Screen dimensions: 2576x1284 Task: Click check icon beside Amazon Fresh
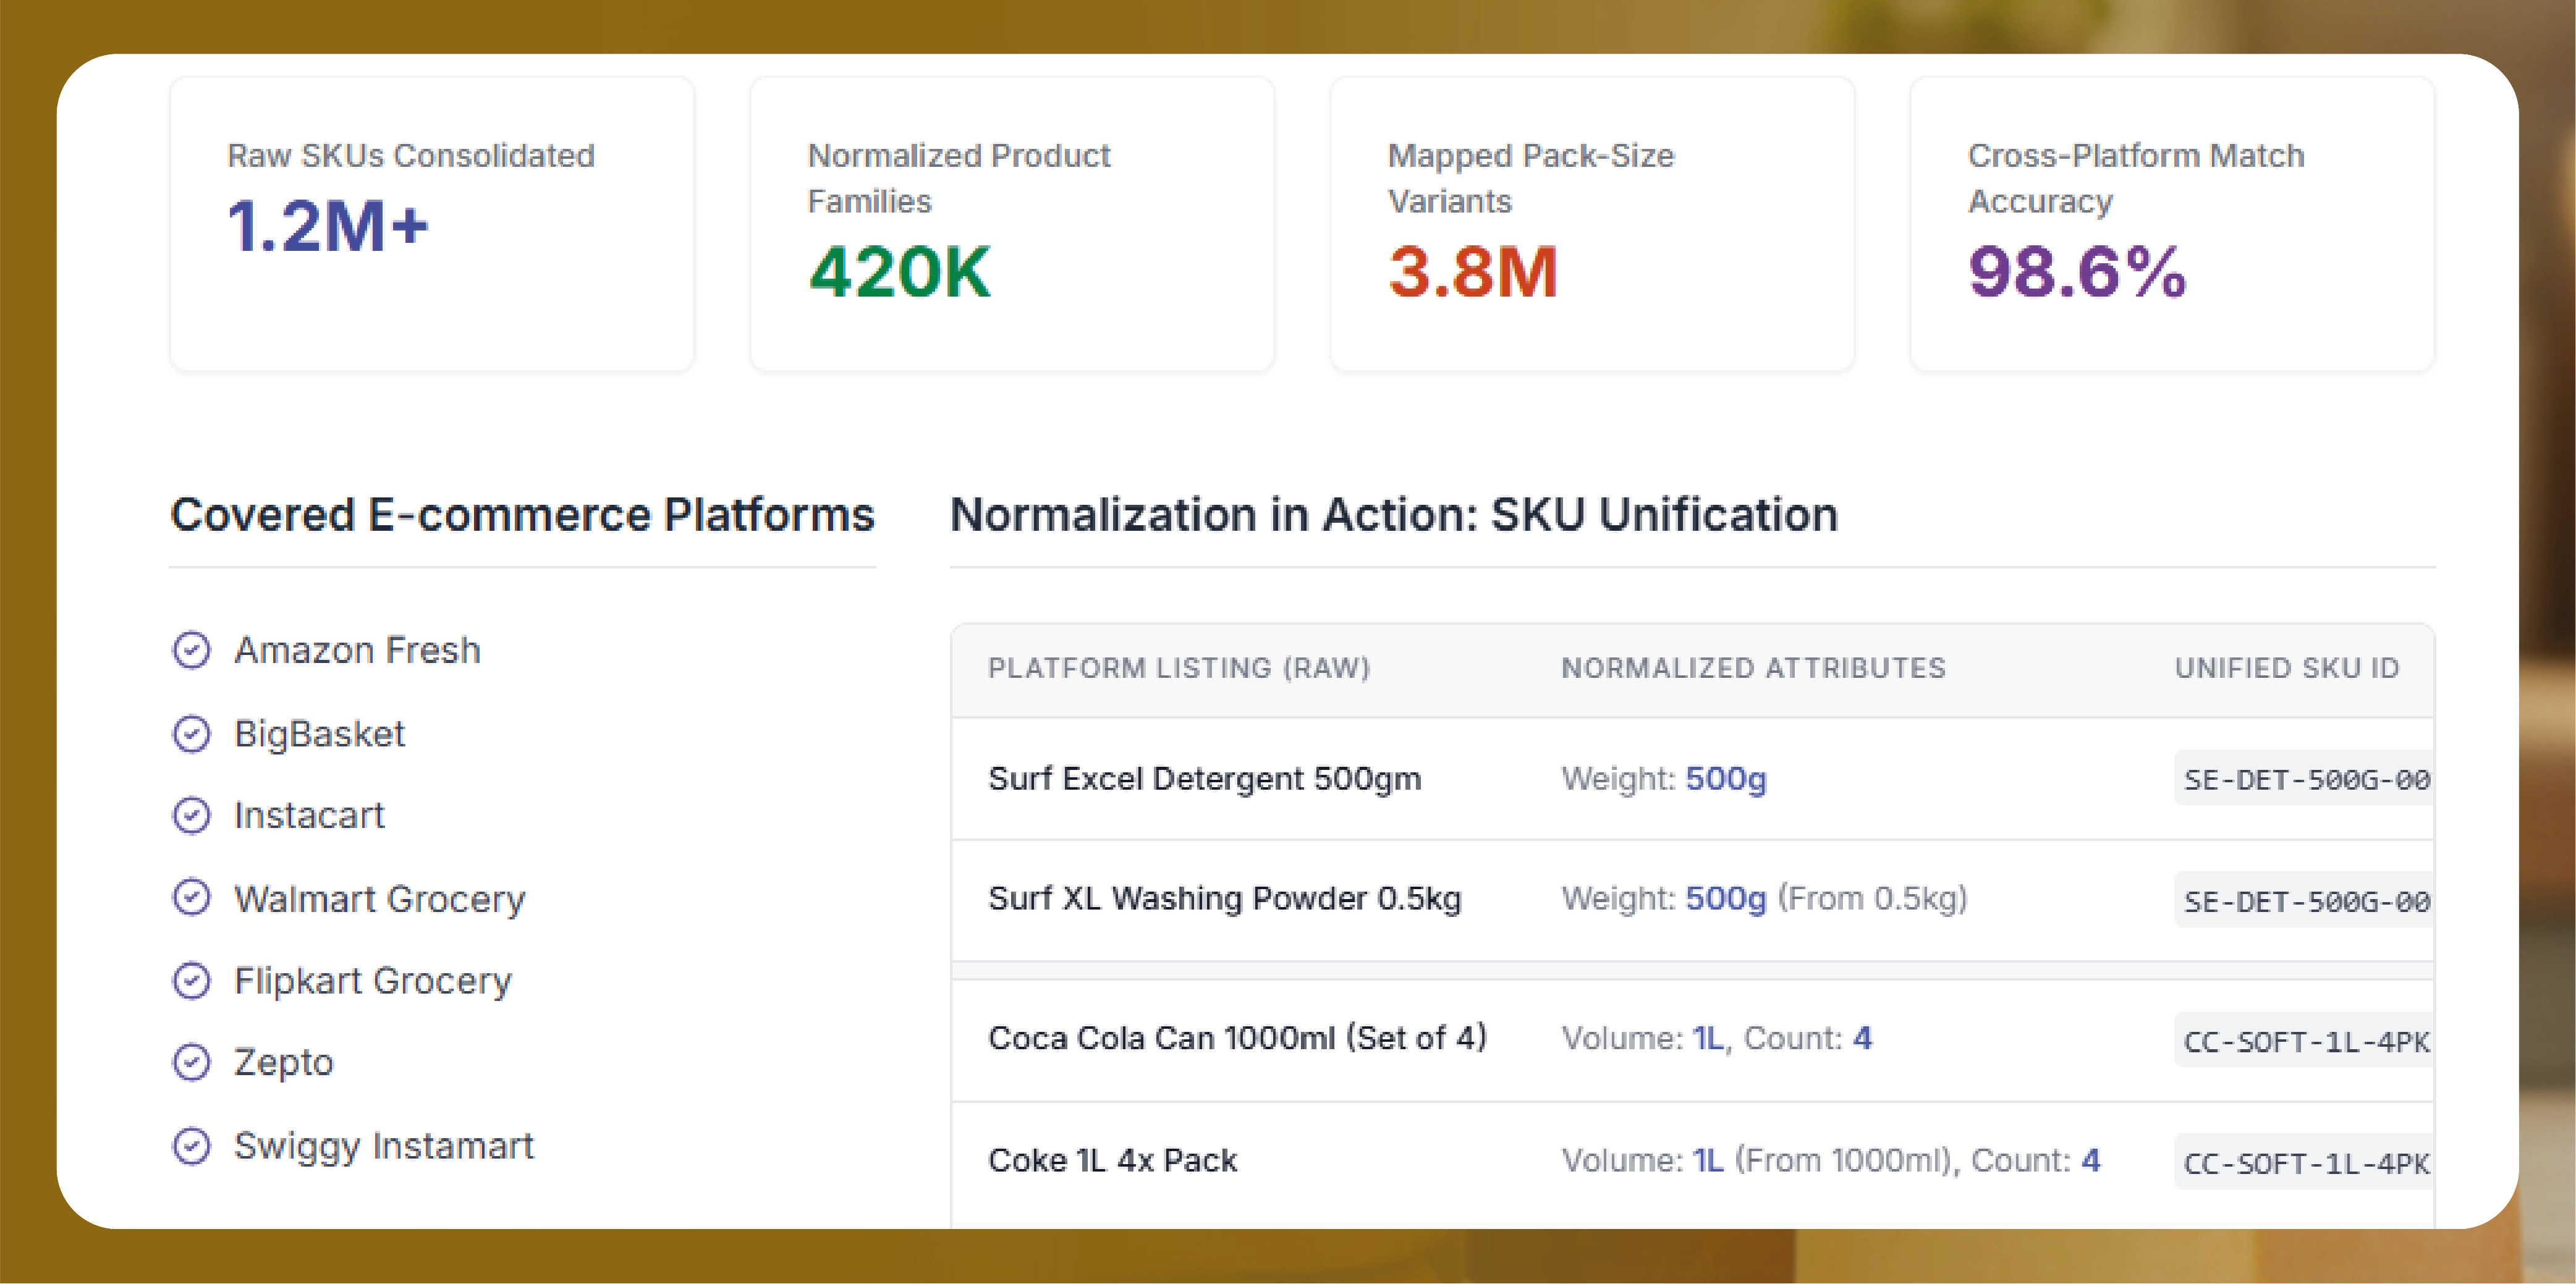191,650
